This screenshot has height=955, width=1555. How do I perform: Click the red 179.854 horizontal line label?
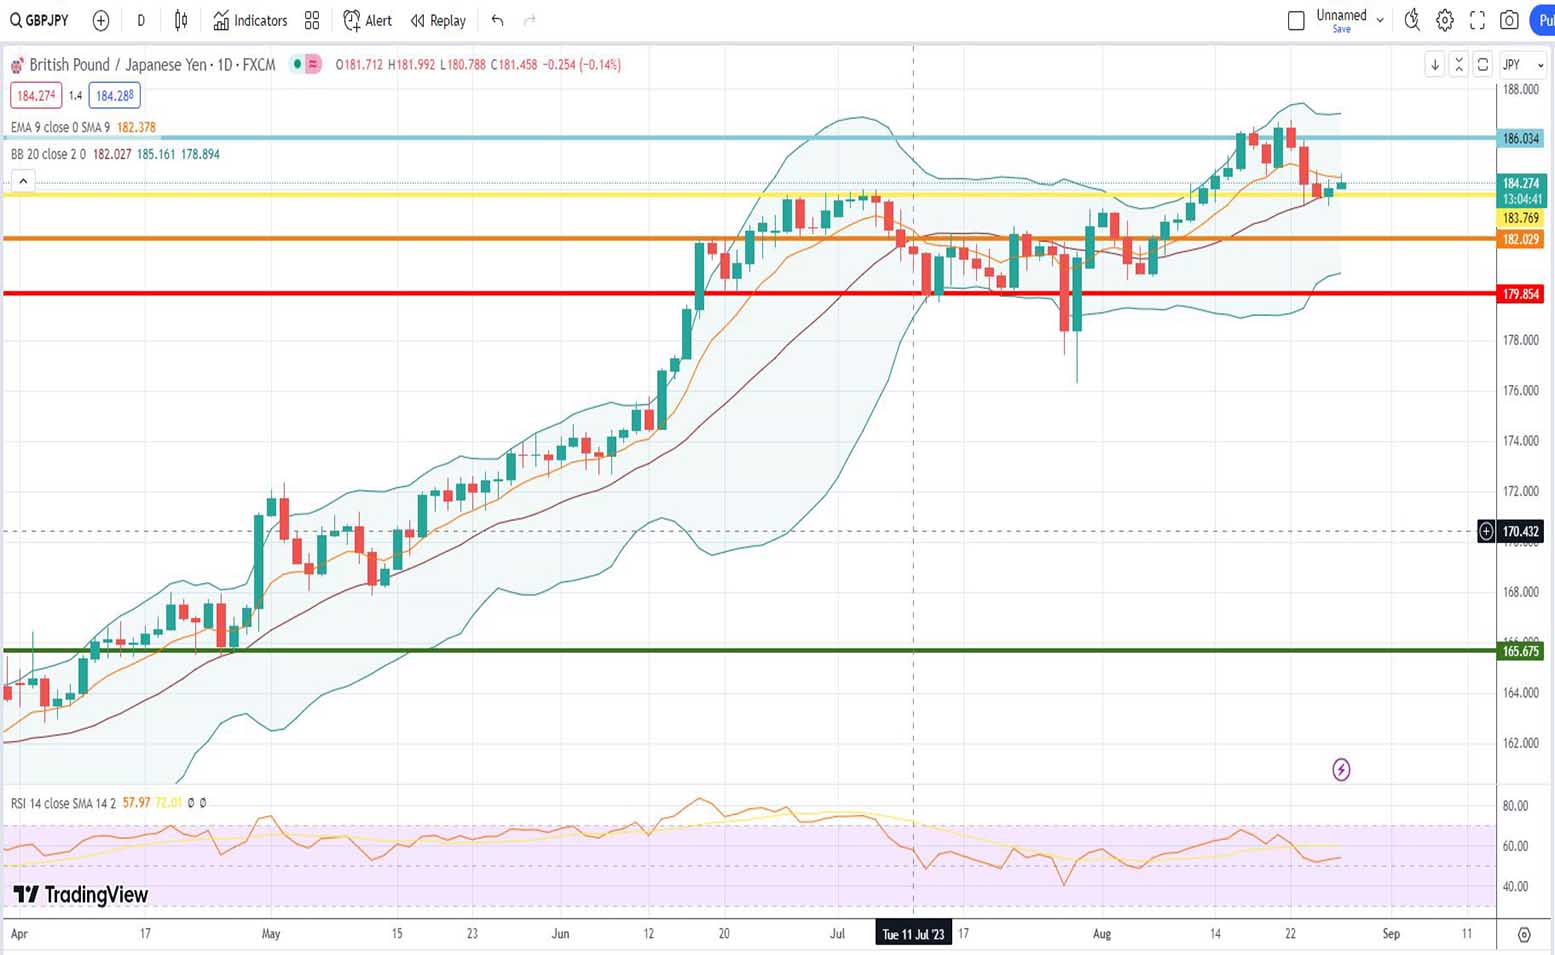coord(1520,294)
